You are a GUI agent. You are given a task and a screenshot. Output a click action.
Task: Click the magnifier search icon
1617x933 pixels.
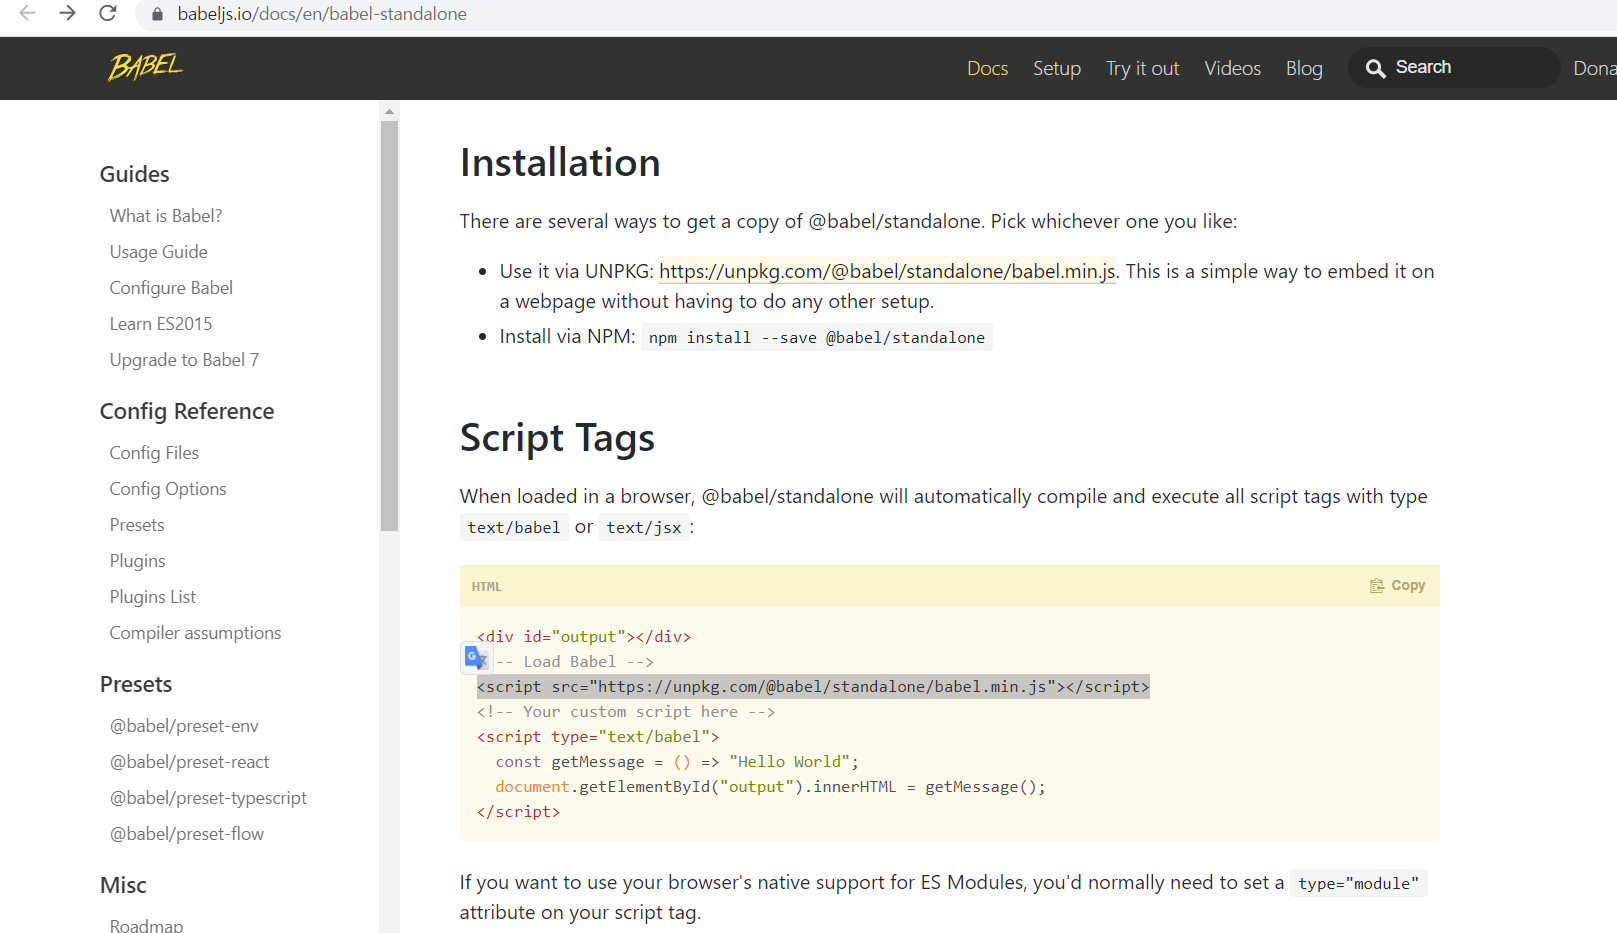[1376, 68]
